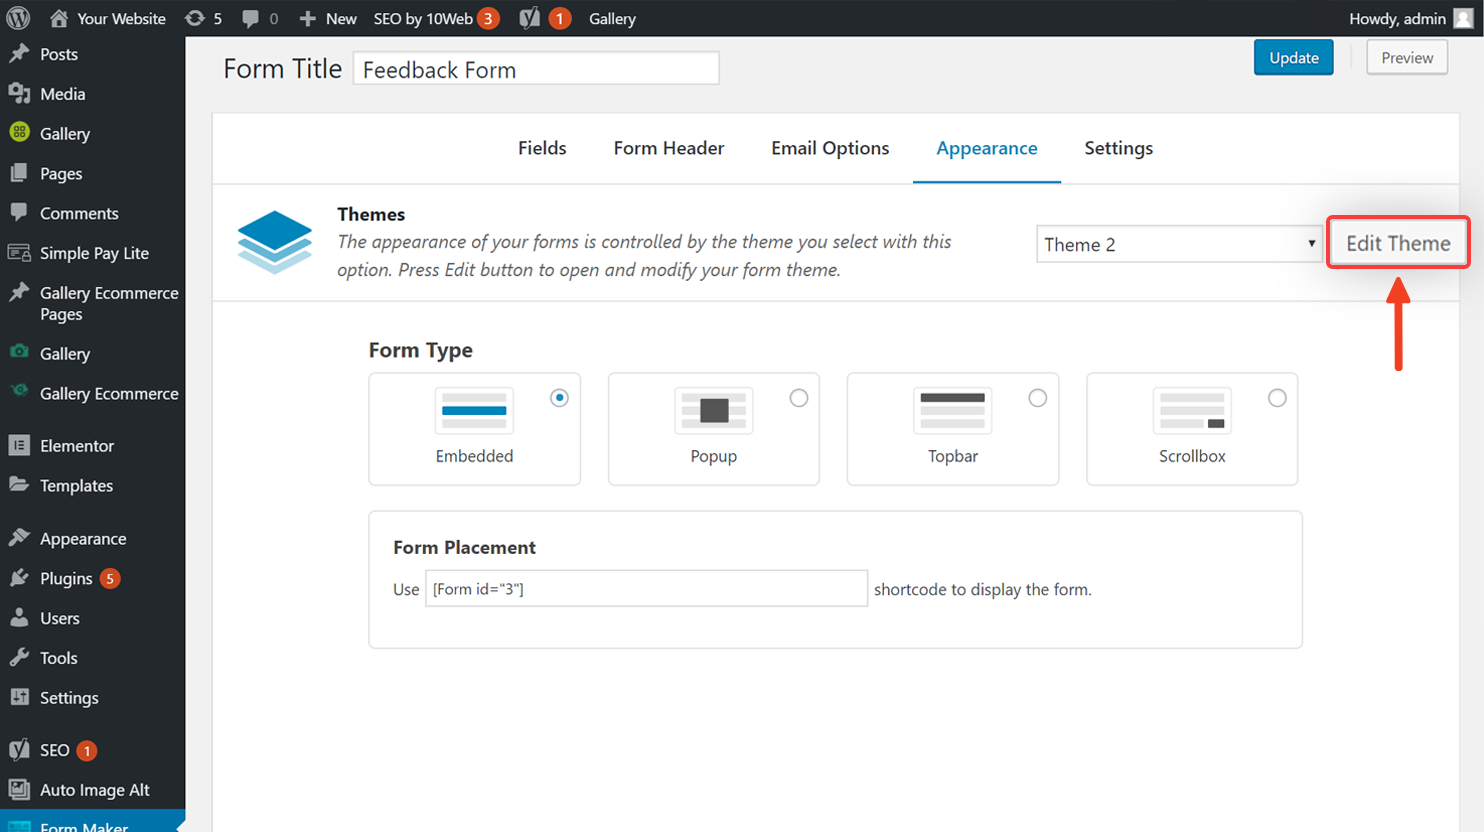
Task: Open Your Website link
Action: tap(122, 18)
